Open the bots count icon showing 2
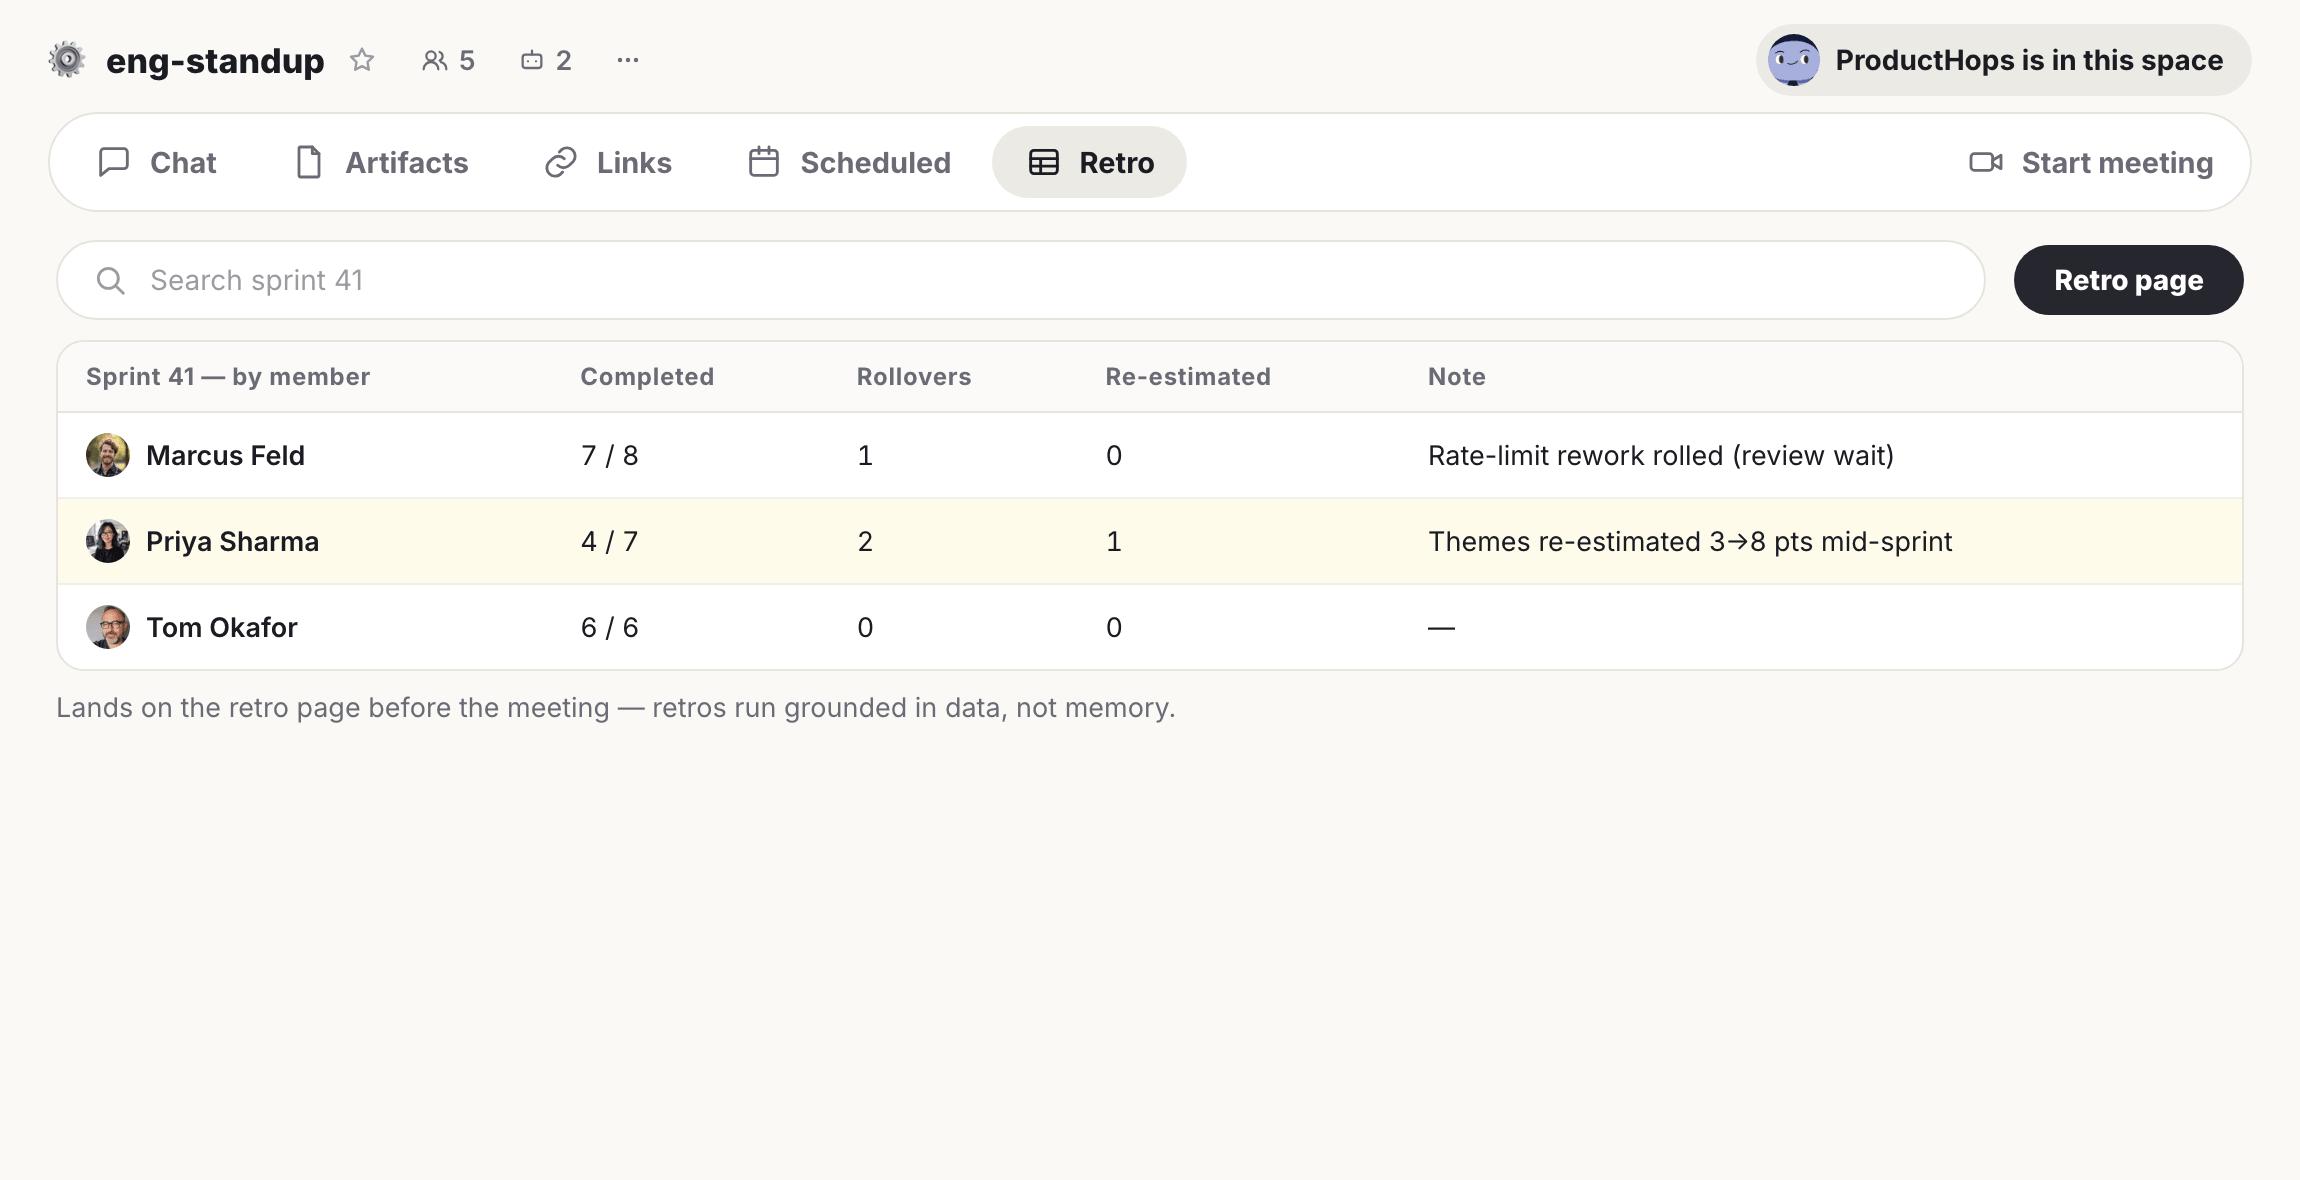2300x1180 pixels. click(546, 60)
